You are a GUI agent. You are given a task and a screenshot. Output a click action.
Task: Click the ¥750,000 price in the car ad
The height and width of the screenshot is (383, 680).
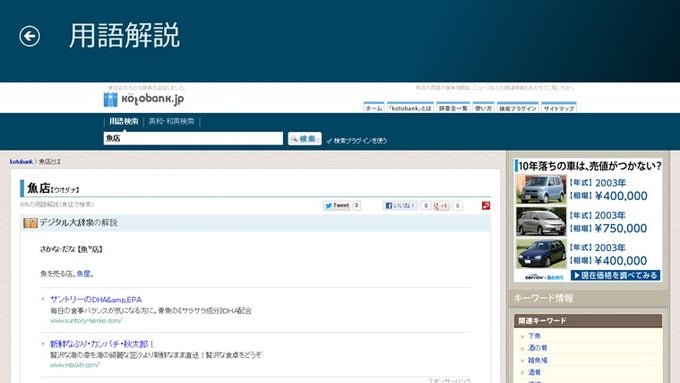point(621,228)
